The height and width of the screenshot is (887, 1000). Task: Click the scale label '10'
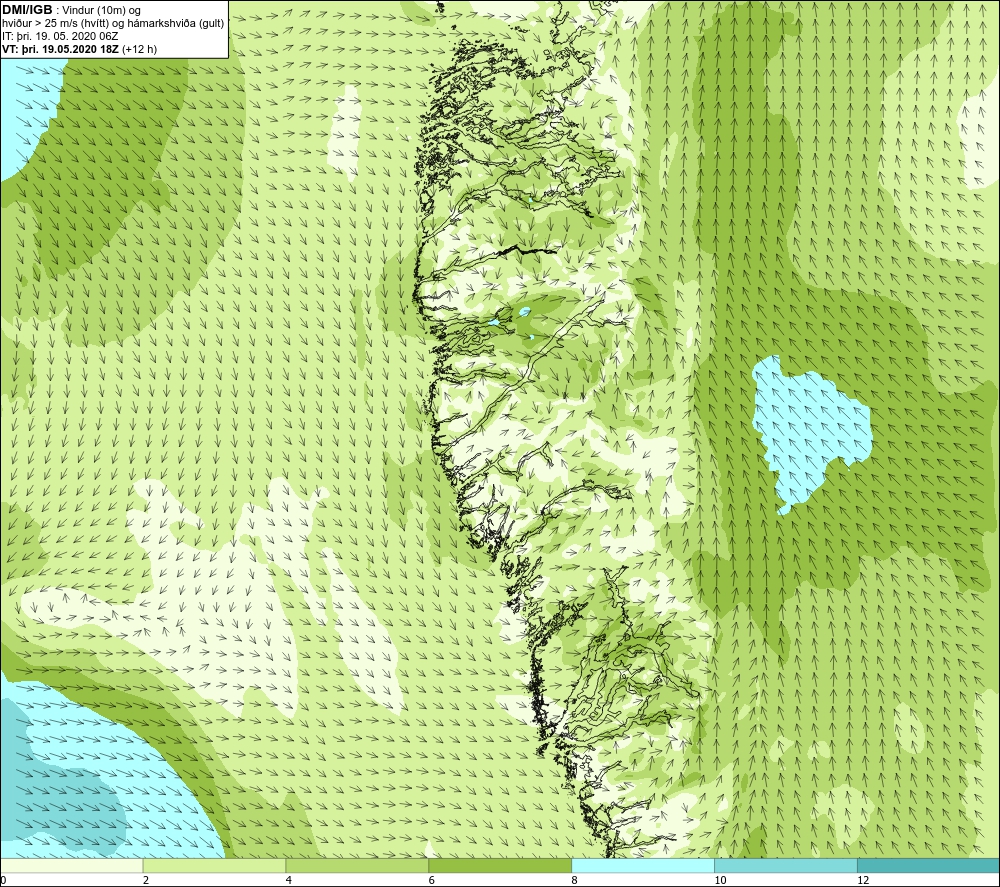click(x=720, y=880)
